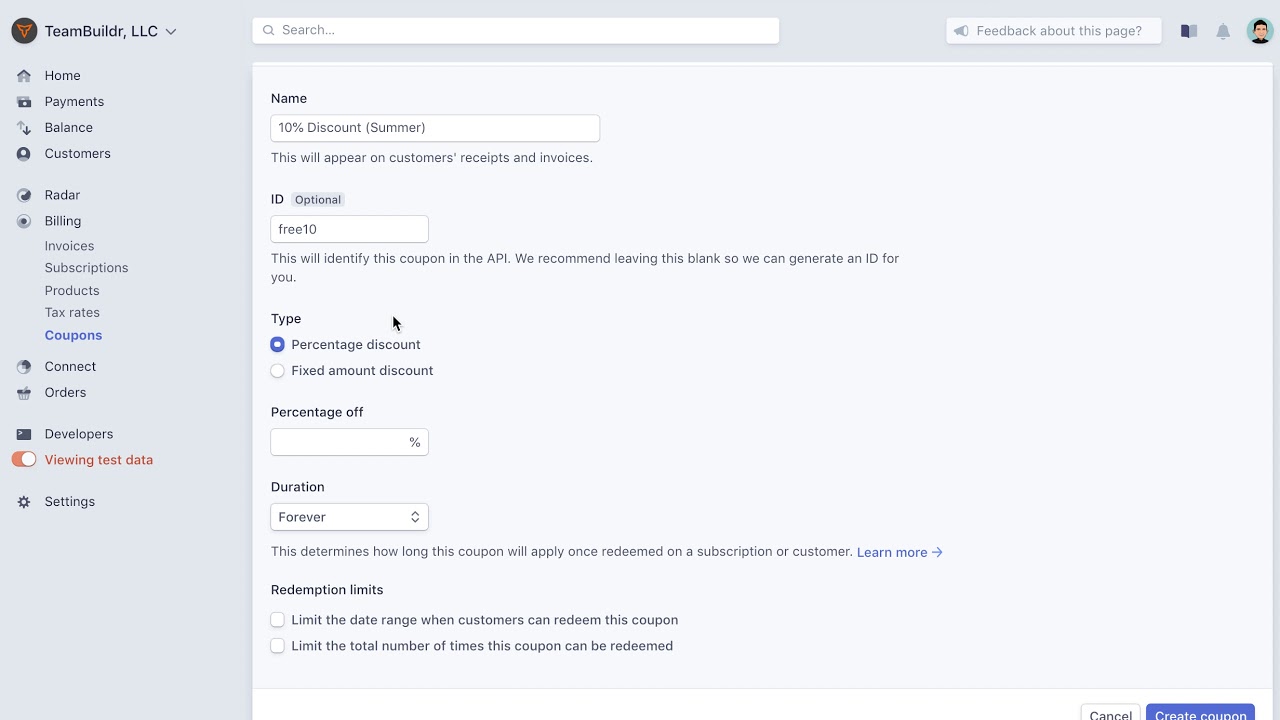This screenshot has width=1280, height=720.
Task: Click the Settings gear icon
Action: point(24,502)
